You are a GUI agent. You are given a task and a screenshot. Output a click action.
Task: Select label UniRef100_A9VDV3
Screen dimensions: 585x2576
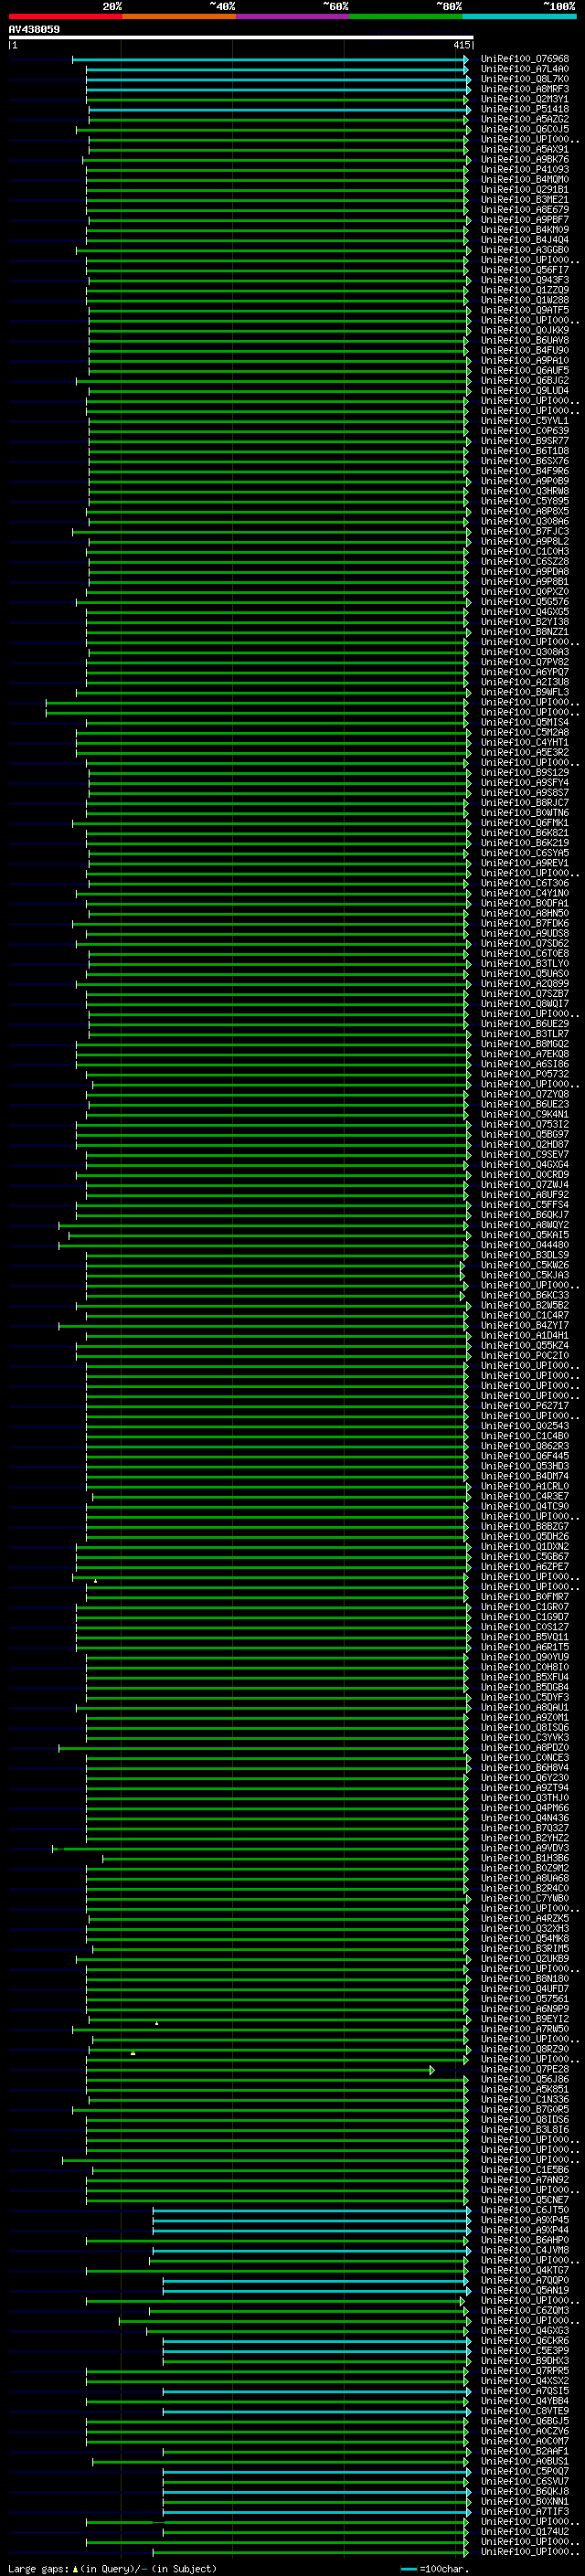[x=524, y=1848]
